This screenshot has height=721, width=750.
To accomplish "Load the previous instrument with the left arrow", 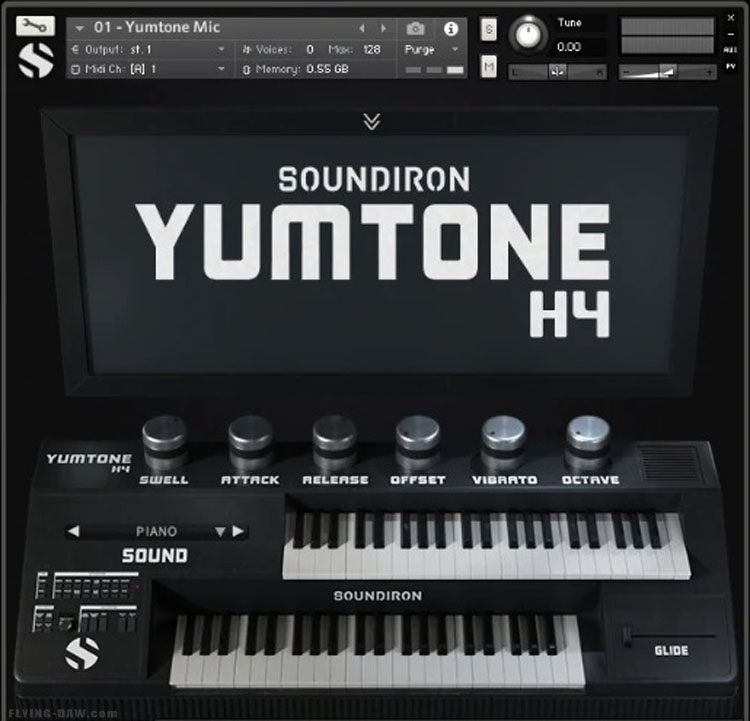I will pos(362,29).
